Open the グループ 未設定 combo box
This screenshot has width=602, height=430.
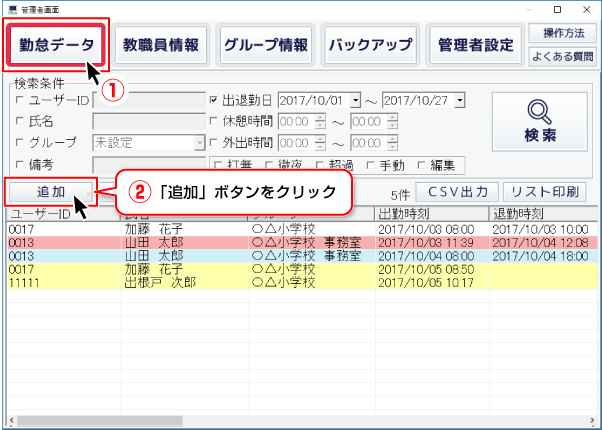(x=199, y=143)
